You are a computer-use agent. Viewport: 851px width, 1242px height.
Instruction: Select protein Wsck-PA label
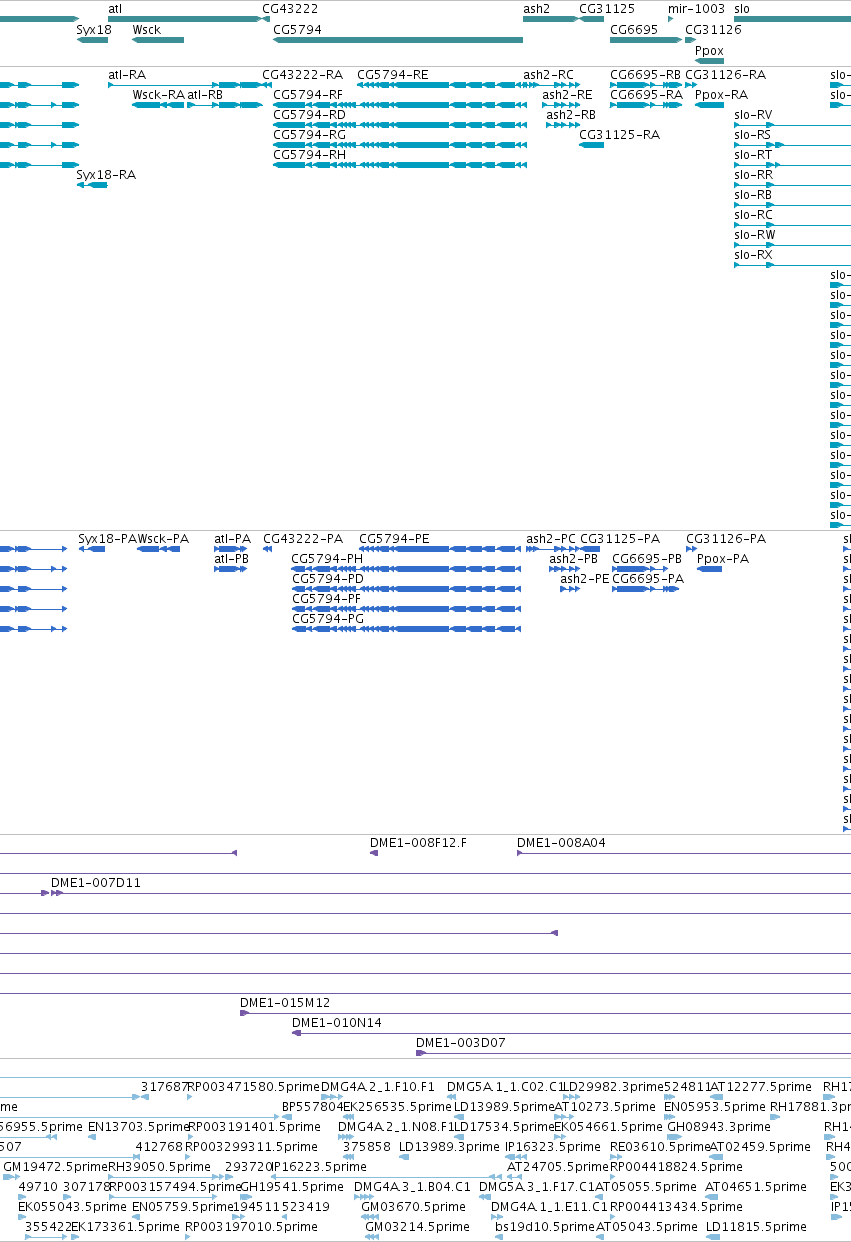click(163, 539)
